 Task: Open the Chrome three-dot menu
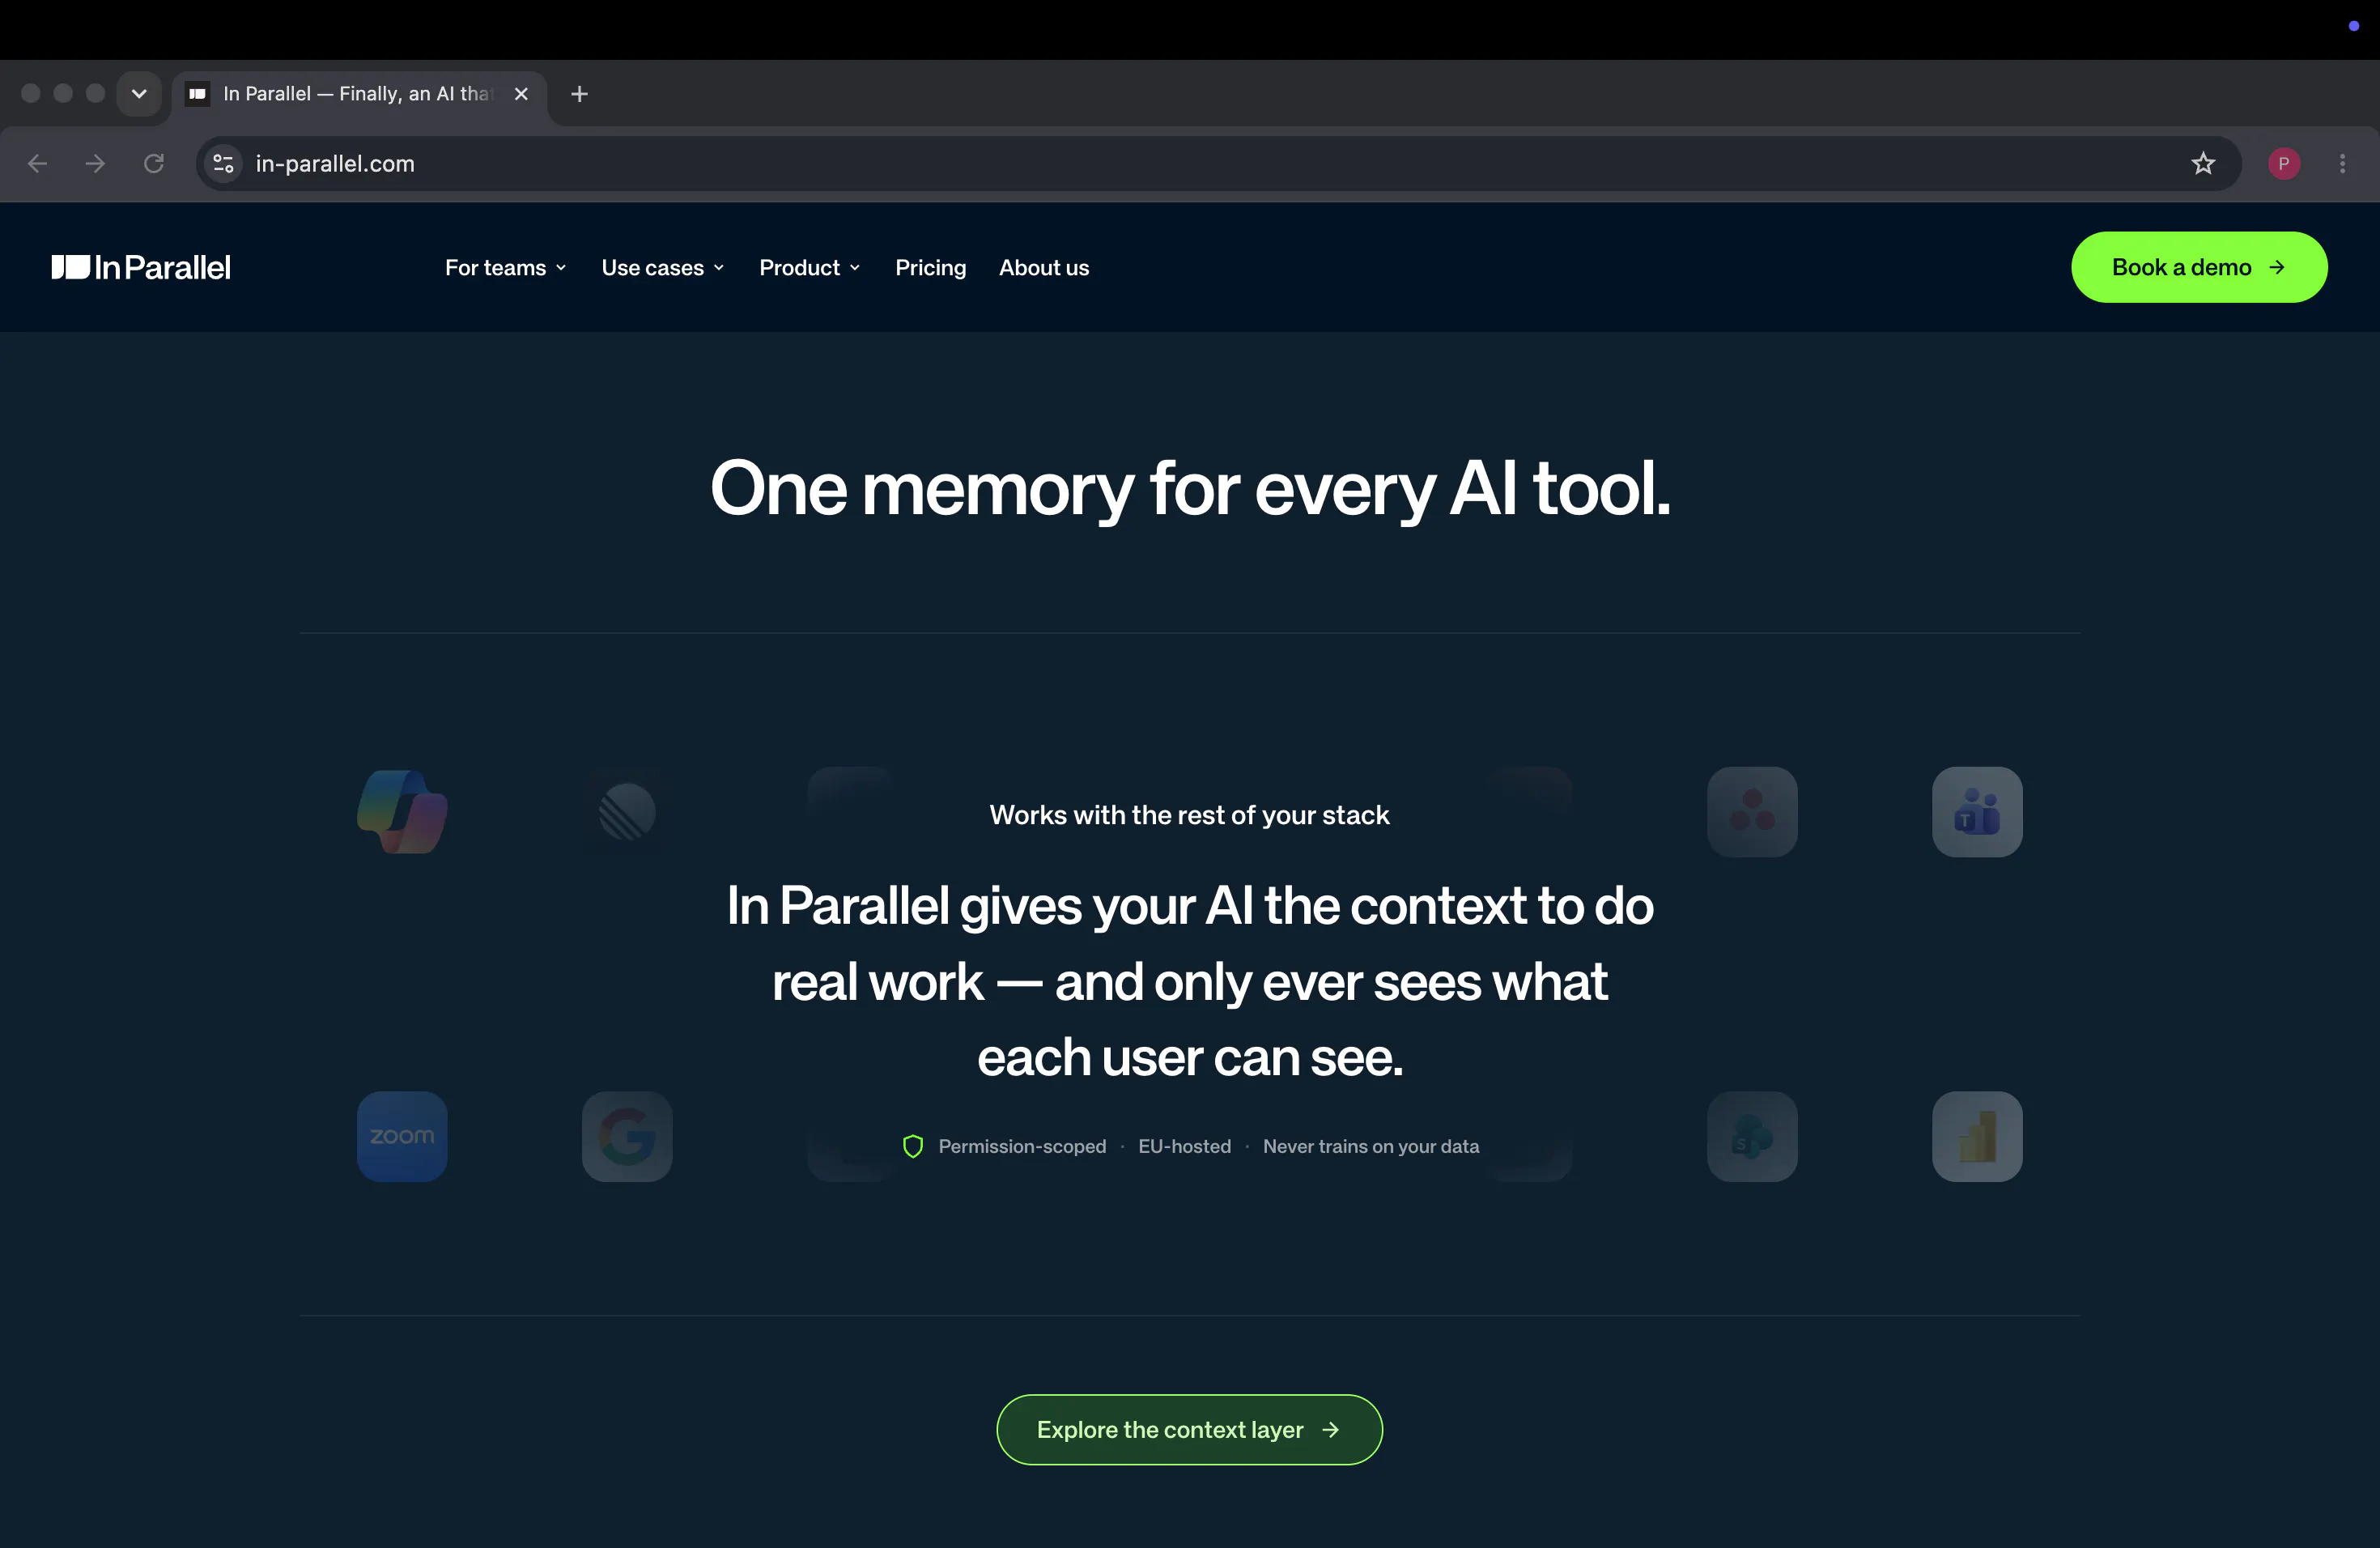(2342, 163)
